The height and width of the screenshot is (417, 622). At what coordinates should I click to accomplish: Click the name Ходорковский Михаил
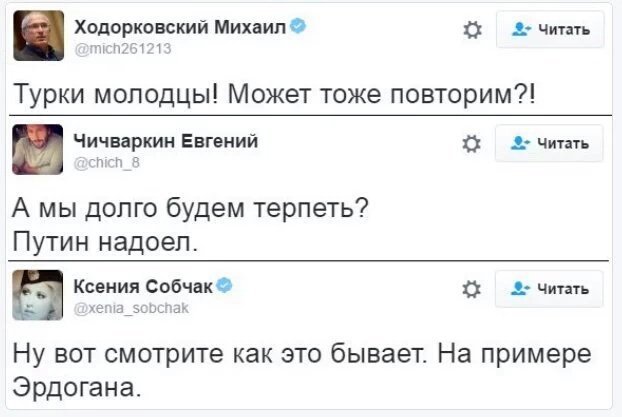pos(180,27)
